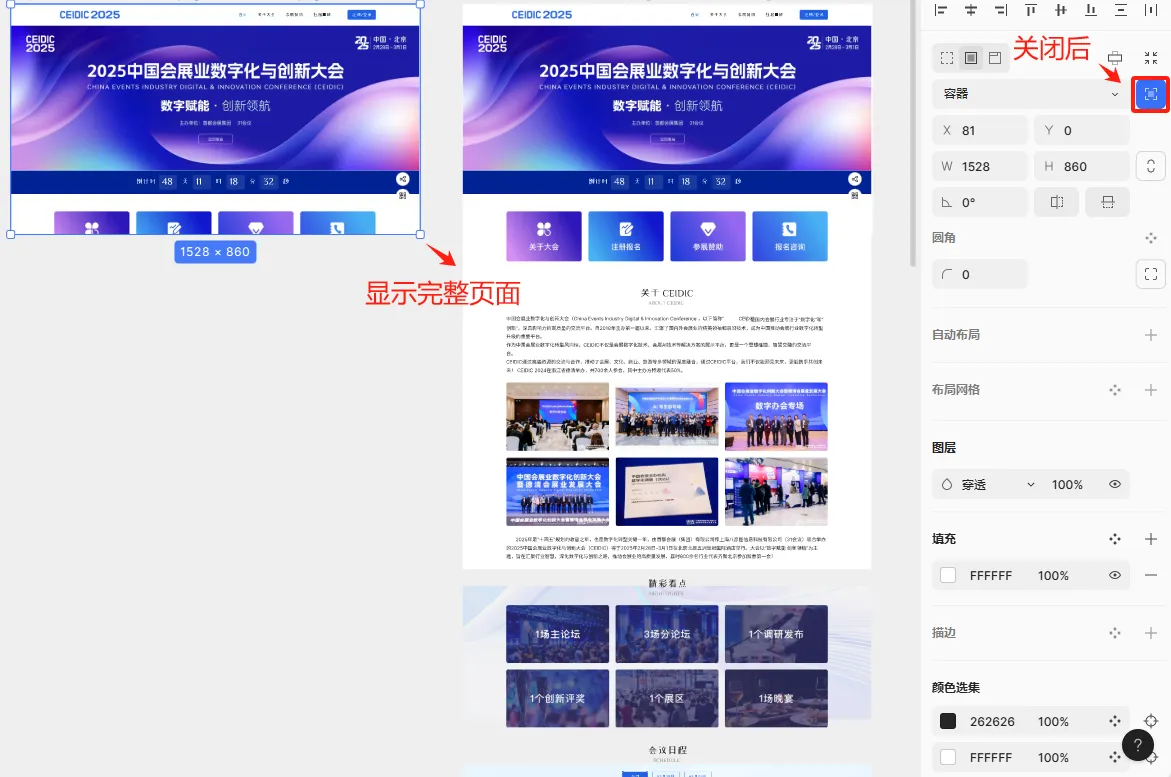Open the 穿透 blend mode dropdown
Screen dimensions: 1171x777
(987, 484)
